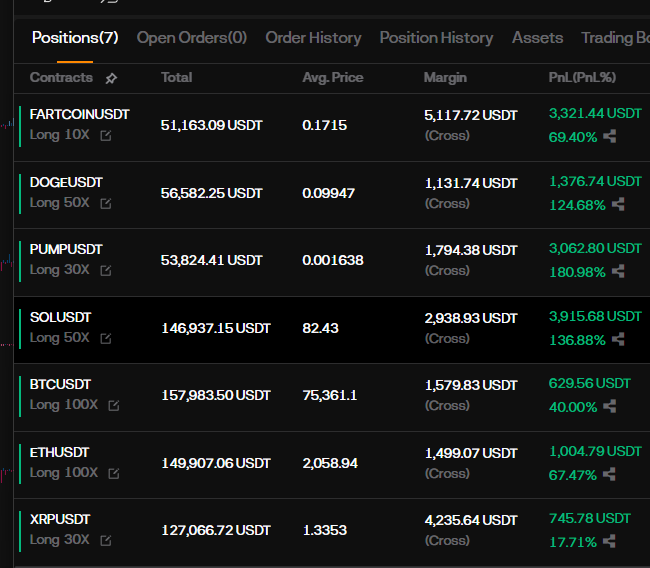Click the 1,794.38 USDT margin

[x=471, y=250]
